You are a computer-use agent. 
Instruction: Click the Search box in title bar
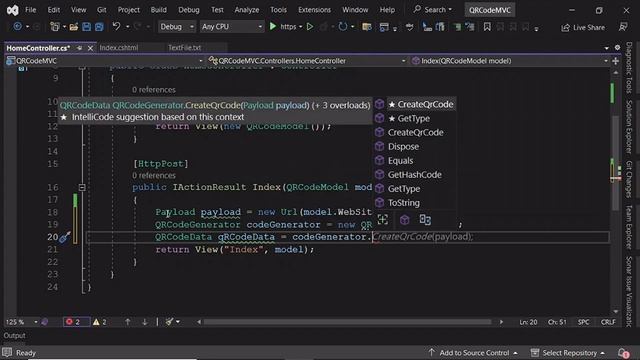tap(433, 9)
